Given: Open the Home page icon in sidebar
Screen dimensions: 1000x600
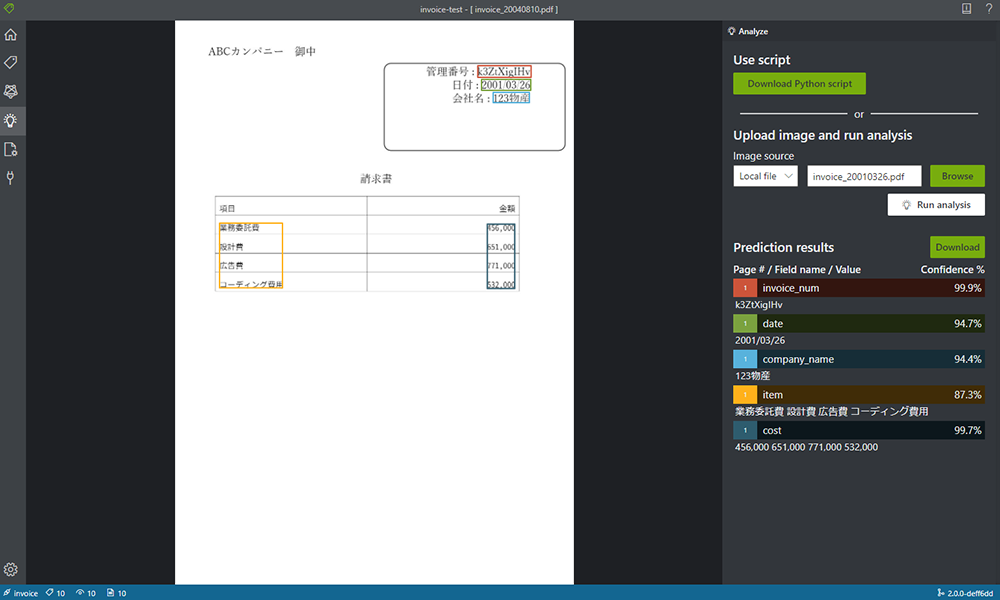Looking at the screenshot, I should point(11,34).
